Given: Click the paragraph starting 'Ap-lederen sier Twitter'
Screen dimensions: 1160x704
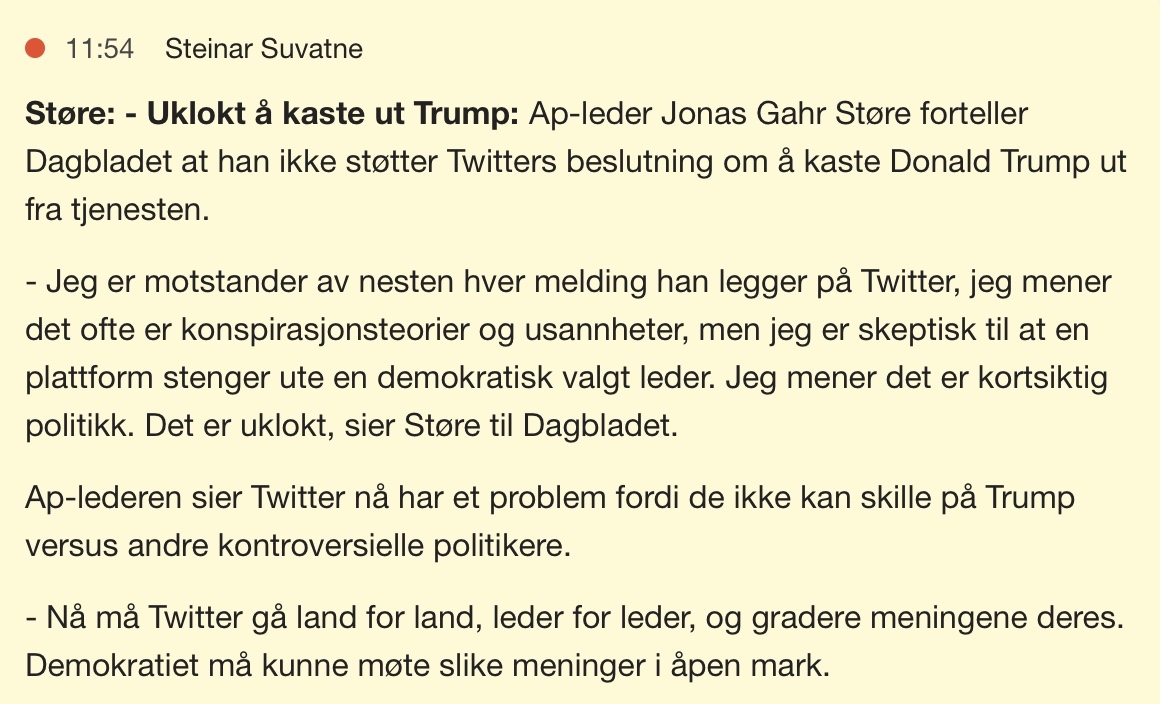Looking at the screenshot, I should tap(550, 498).
